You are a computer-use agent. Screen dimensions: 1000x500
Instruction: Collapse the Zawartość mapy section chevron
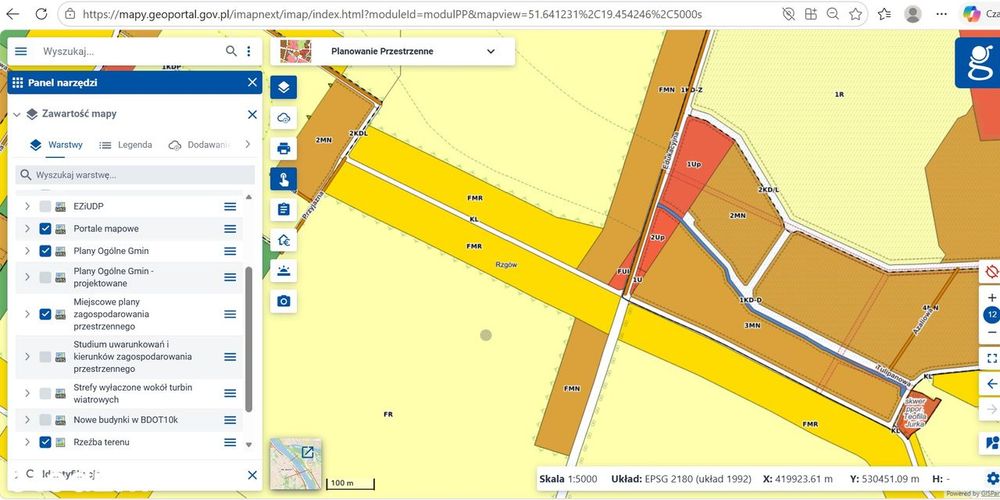click(x=17, y=115)
